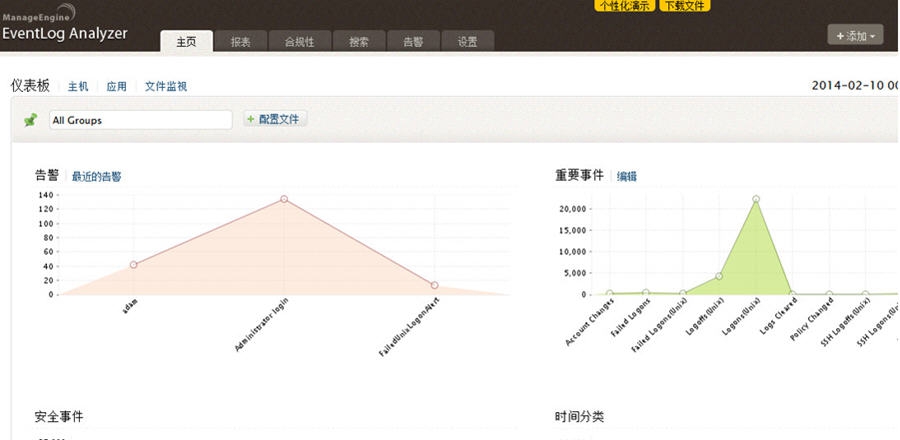Click the green pushpin icon
Screen dimensions: 900x440
pyautogui.click(x=30, y=120)
